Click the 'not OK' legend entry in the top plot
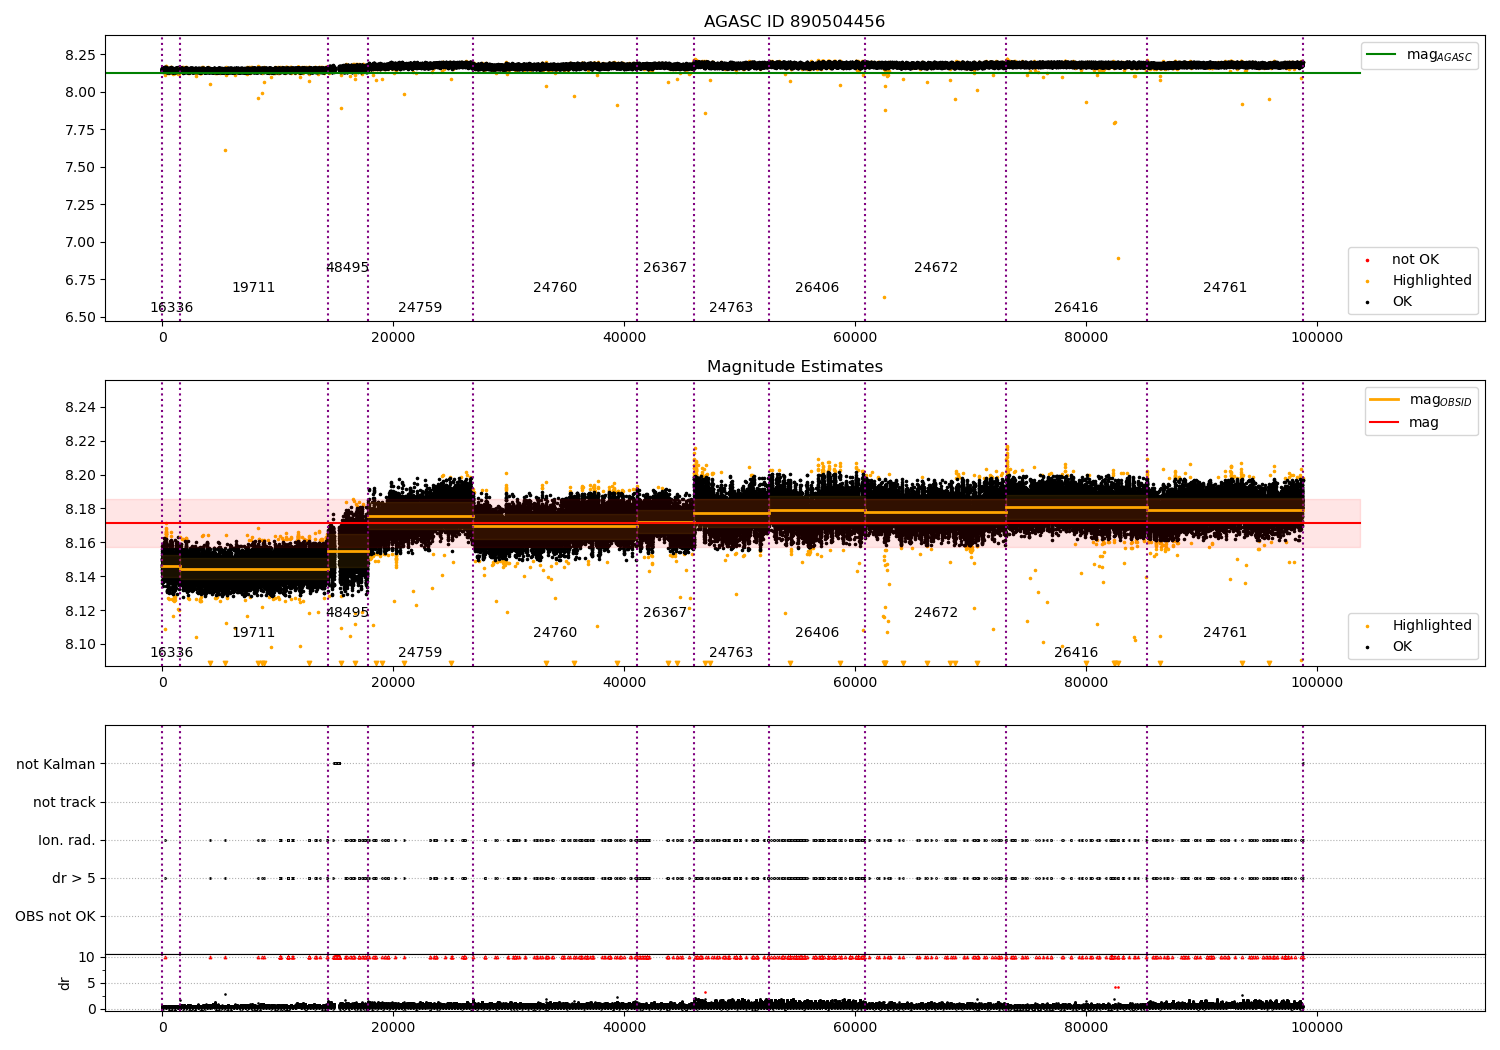Image resolution: width=1500 pixels, height=1050 pixels. click(x=1415, y=260)
